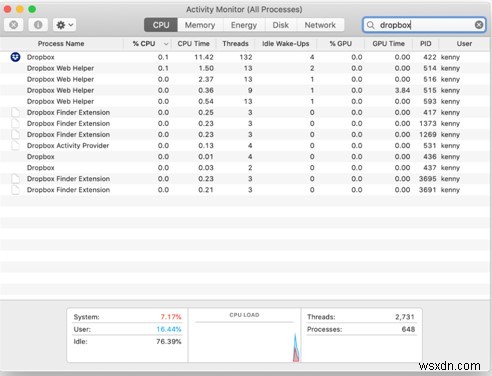The height and width of the screenshot is (376, 492).
Task: Select Dropbox Finder Extension PID 3691
Action: [x=245, y=190]
